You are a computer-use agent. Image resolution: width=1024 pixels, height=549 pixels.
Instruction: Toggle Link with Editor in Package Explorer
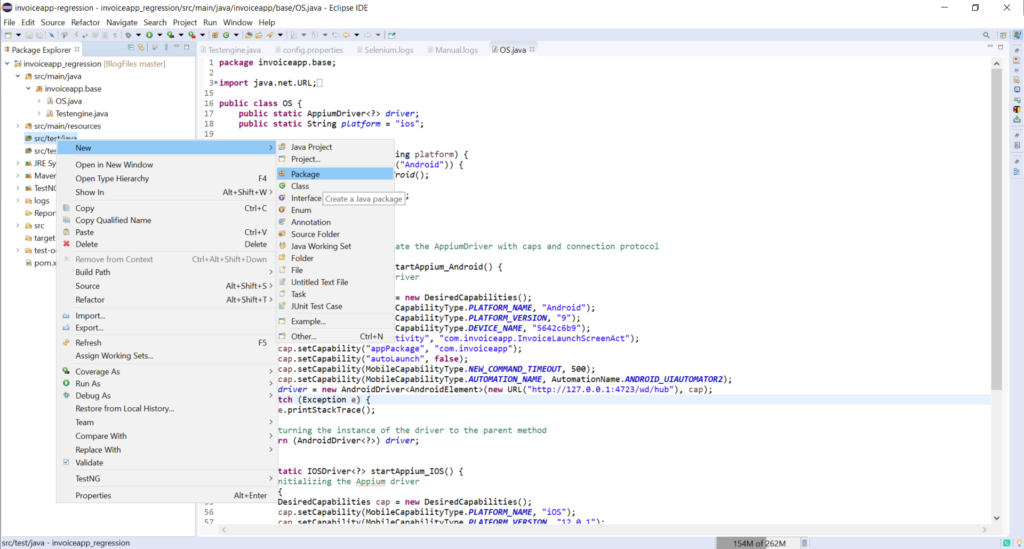tap(140, 48)
